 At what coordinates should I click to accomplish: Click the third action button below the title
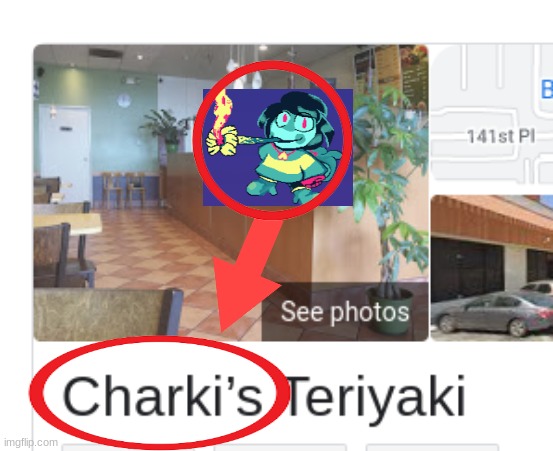coord(432,447)
